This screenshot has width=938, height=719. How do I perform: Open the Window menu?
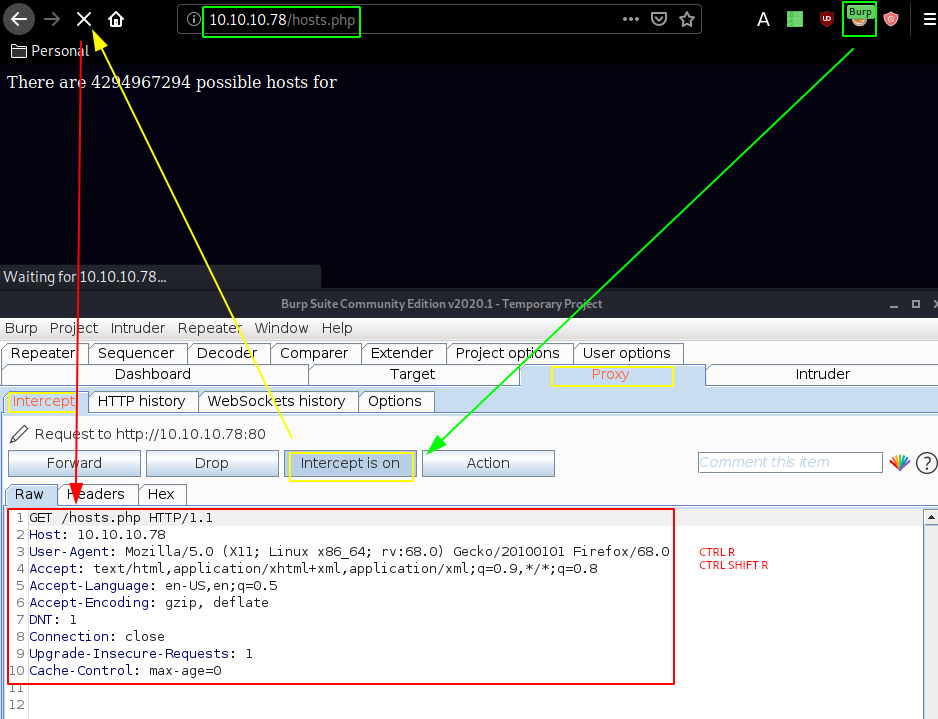pos(281,328)
